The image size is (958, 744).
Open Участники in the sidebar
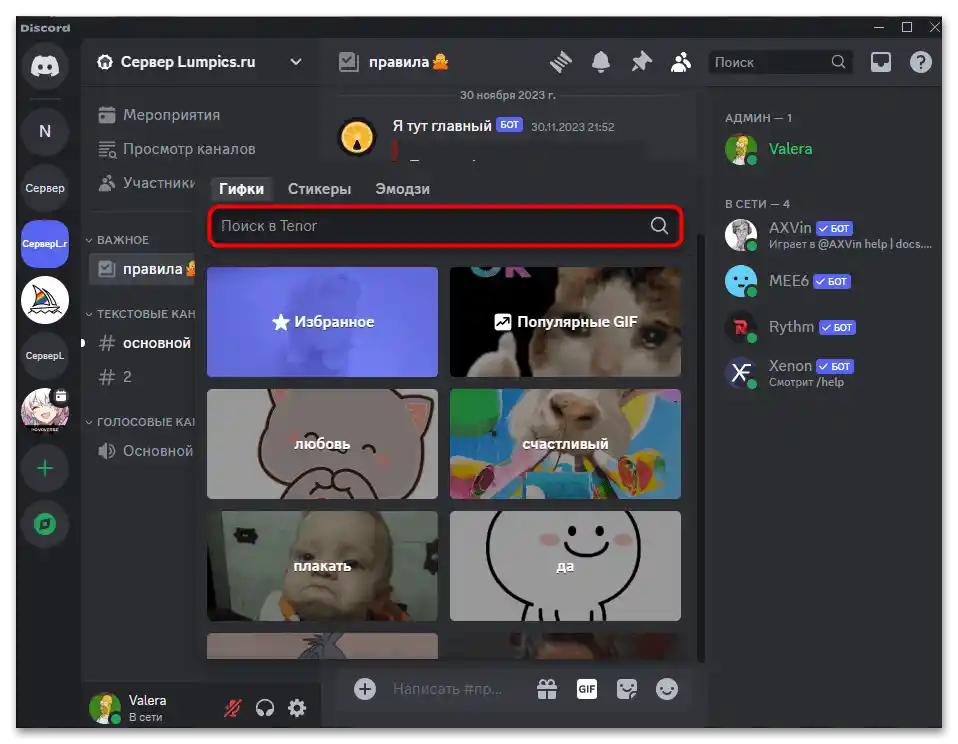pos(145,183)
